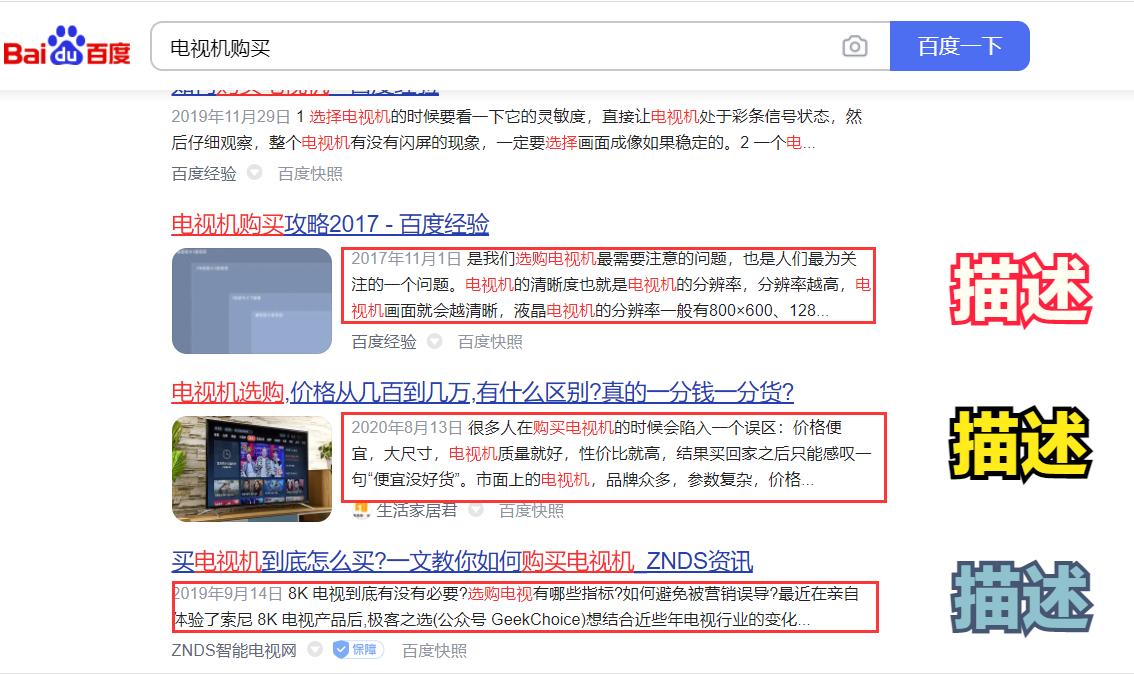Click the Baidu logo
1134x674 pixels.
(x=67, y=46)
